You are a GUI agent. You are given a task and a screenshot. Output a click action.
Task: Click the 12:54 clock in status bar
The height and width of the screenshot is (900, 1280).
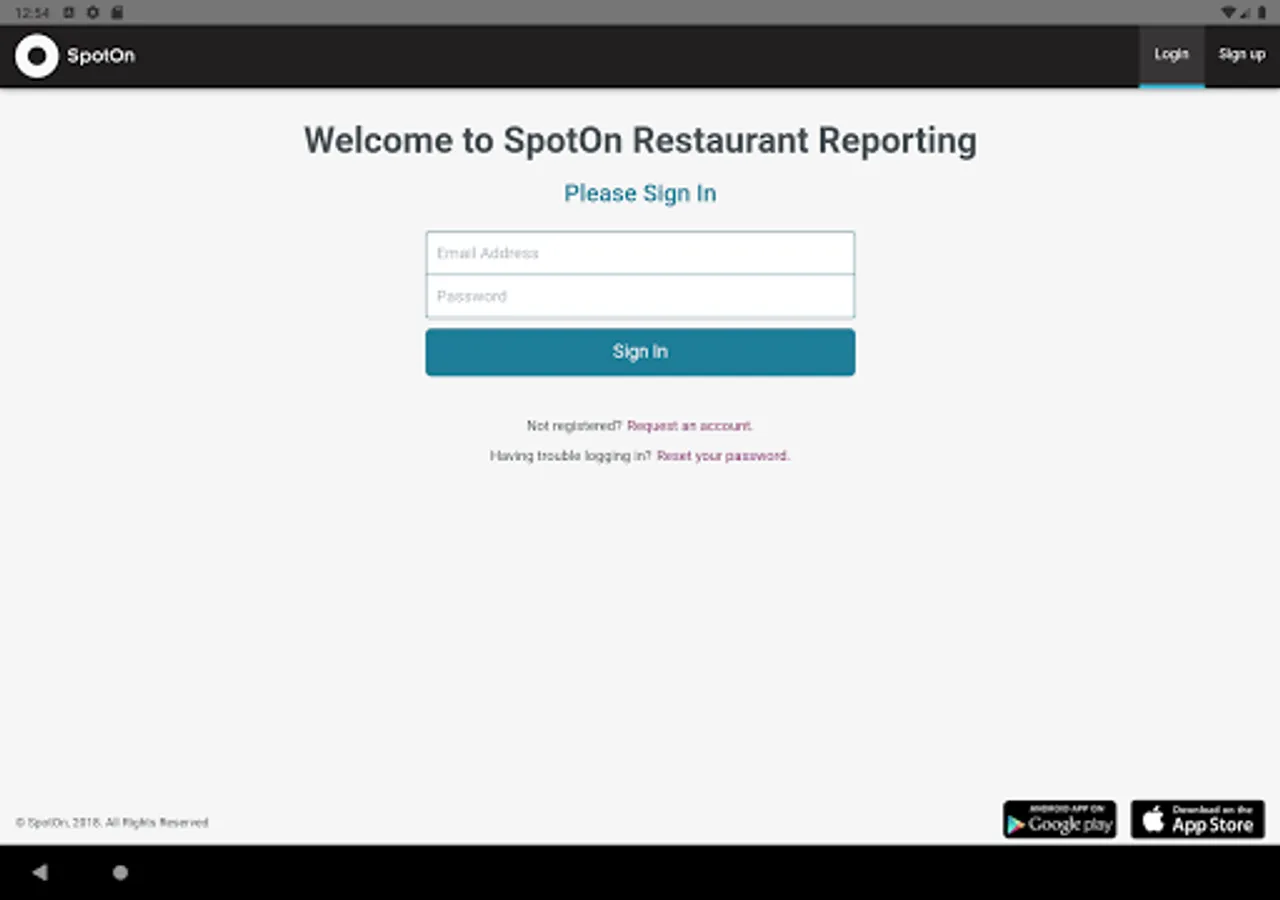click(x=32, y=13)
